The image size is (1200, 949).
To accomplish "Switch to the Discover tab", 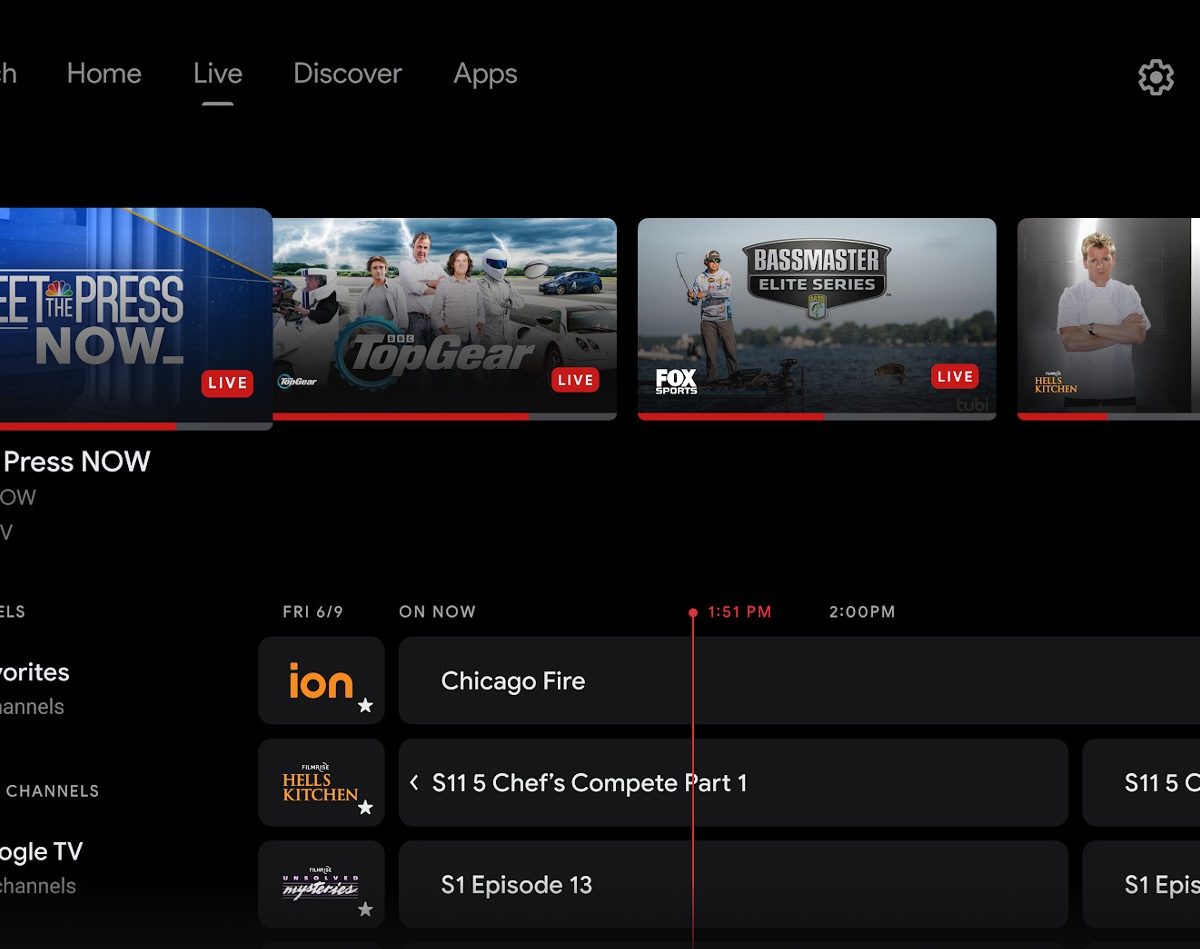I will click(x=347, y=74).
